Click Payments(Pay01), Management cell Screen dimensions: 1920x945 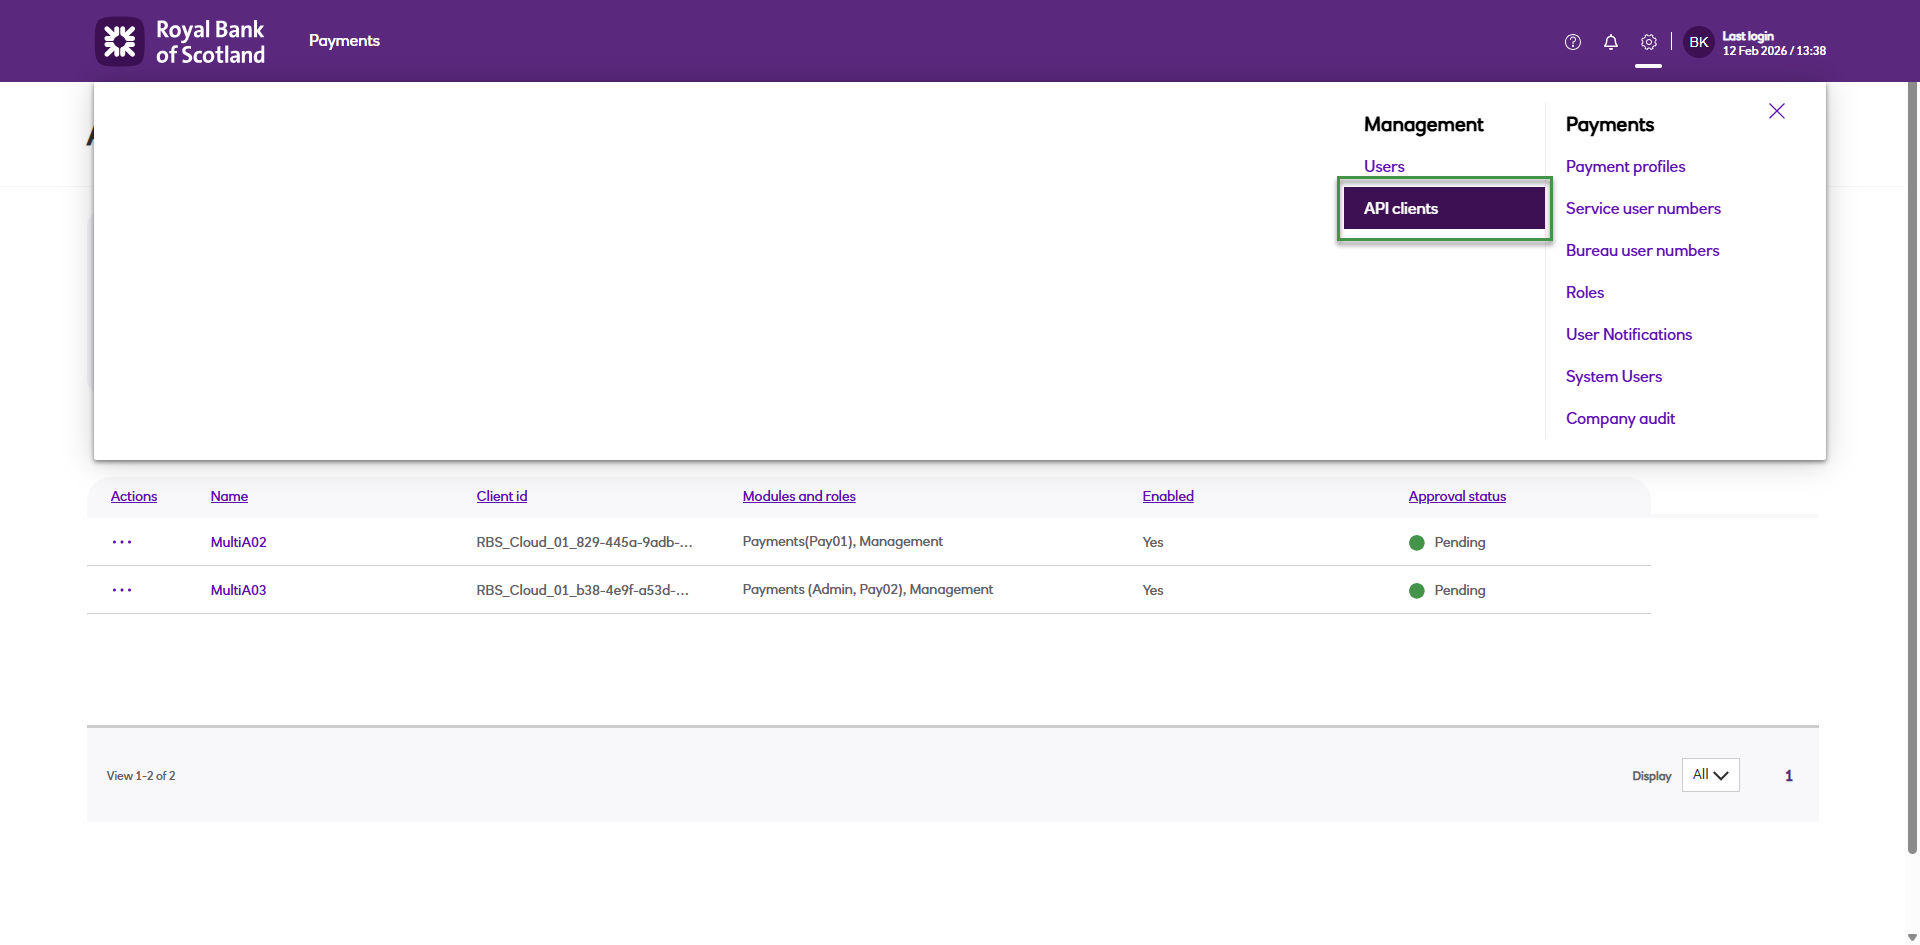click(x=842, y=541)
